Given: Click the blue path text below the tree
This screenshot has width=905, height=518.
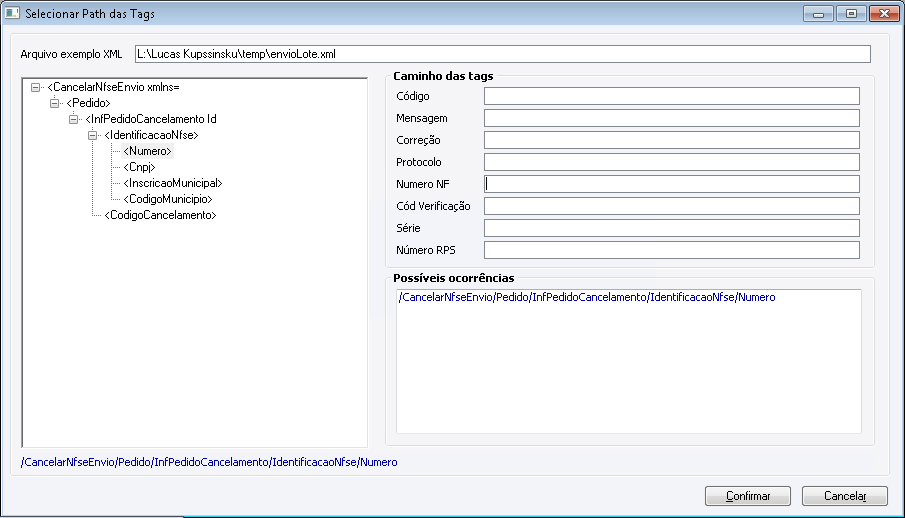Looking at the screenshot, I should (209, 462).
